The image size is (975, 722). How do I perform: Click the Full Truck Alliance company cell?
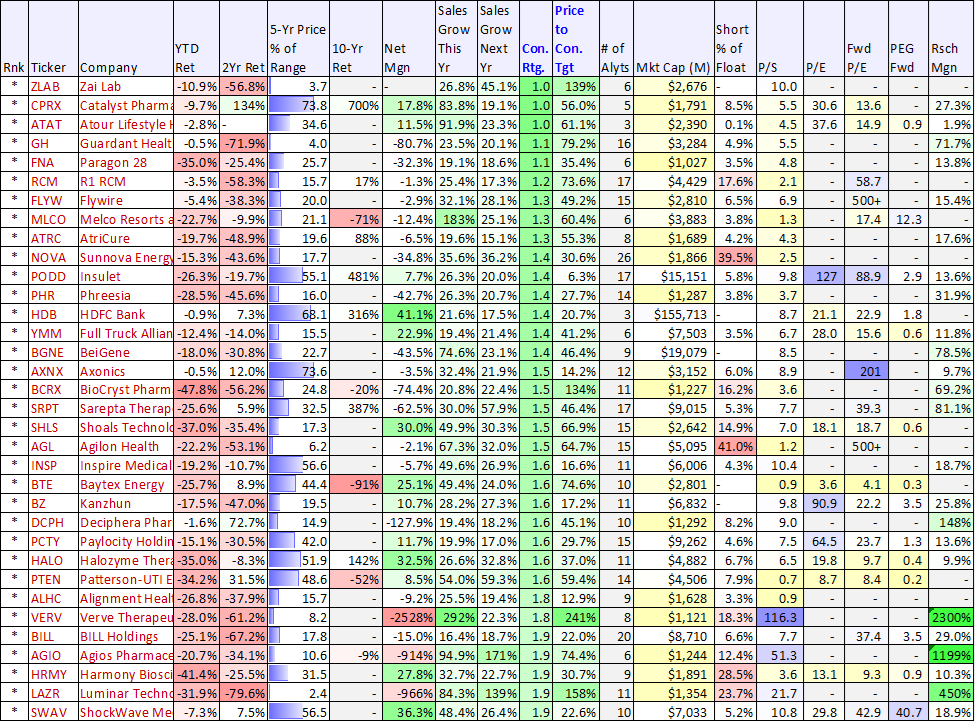126,333
